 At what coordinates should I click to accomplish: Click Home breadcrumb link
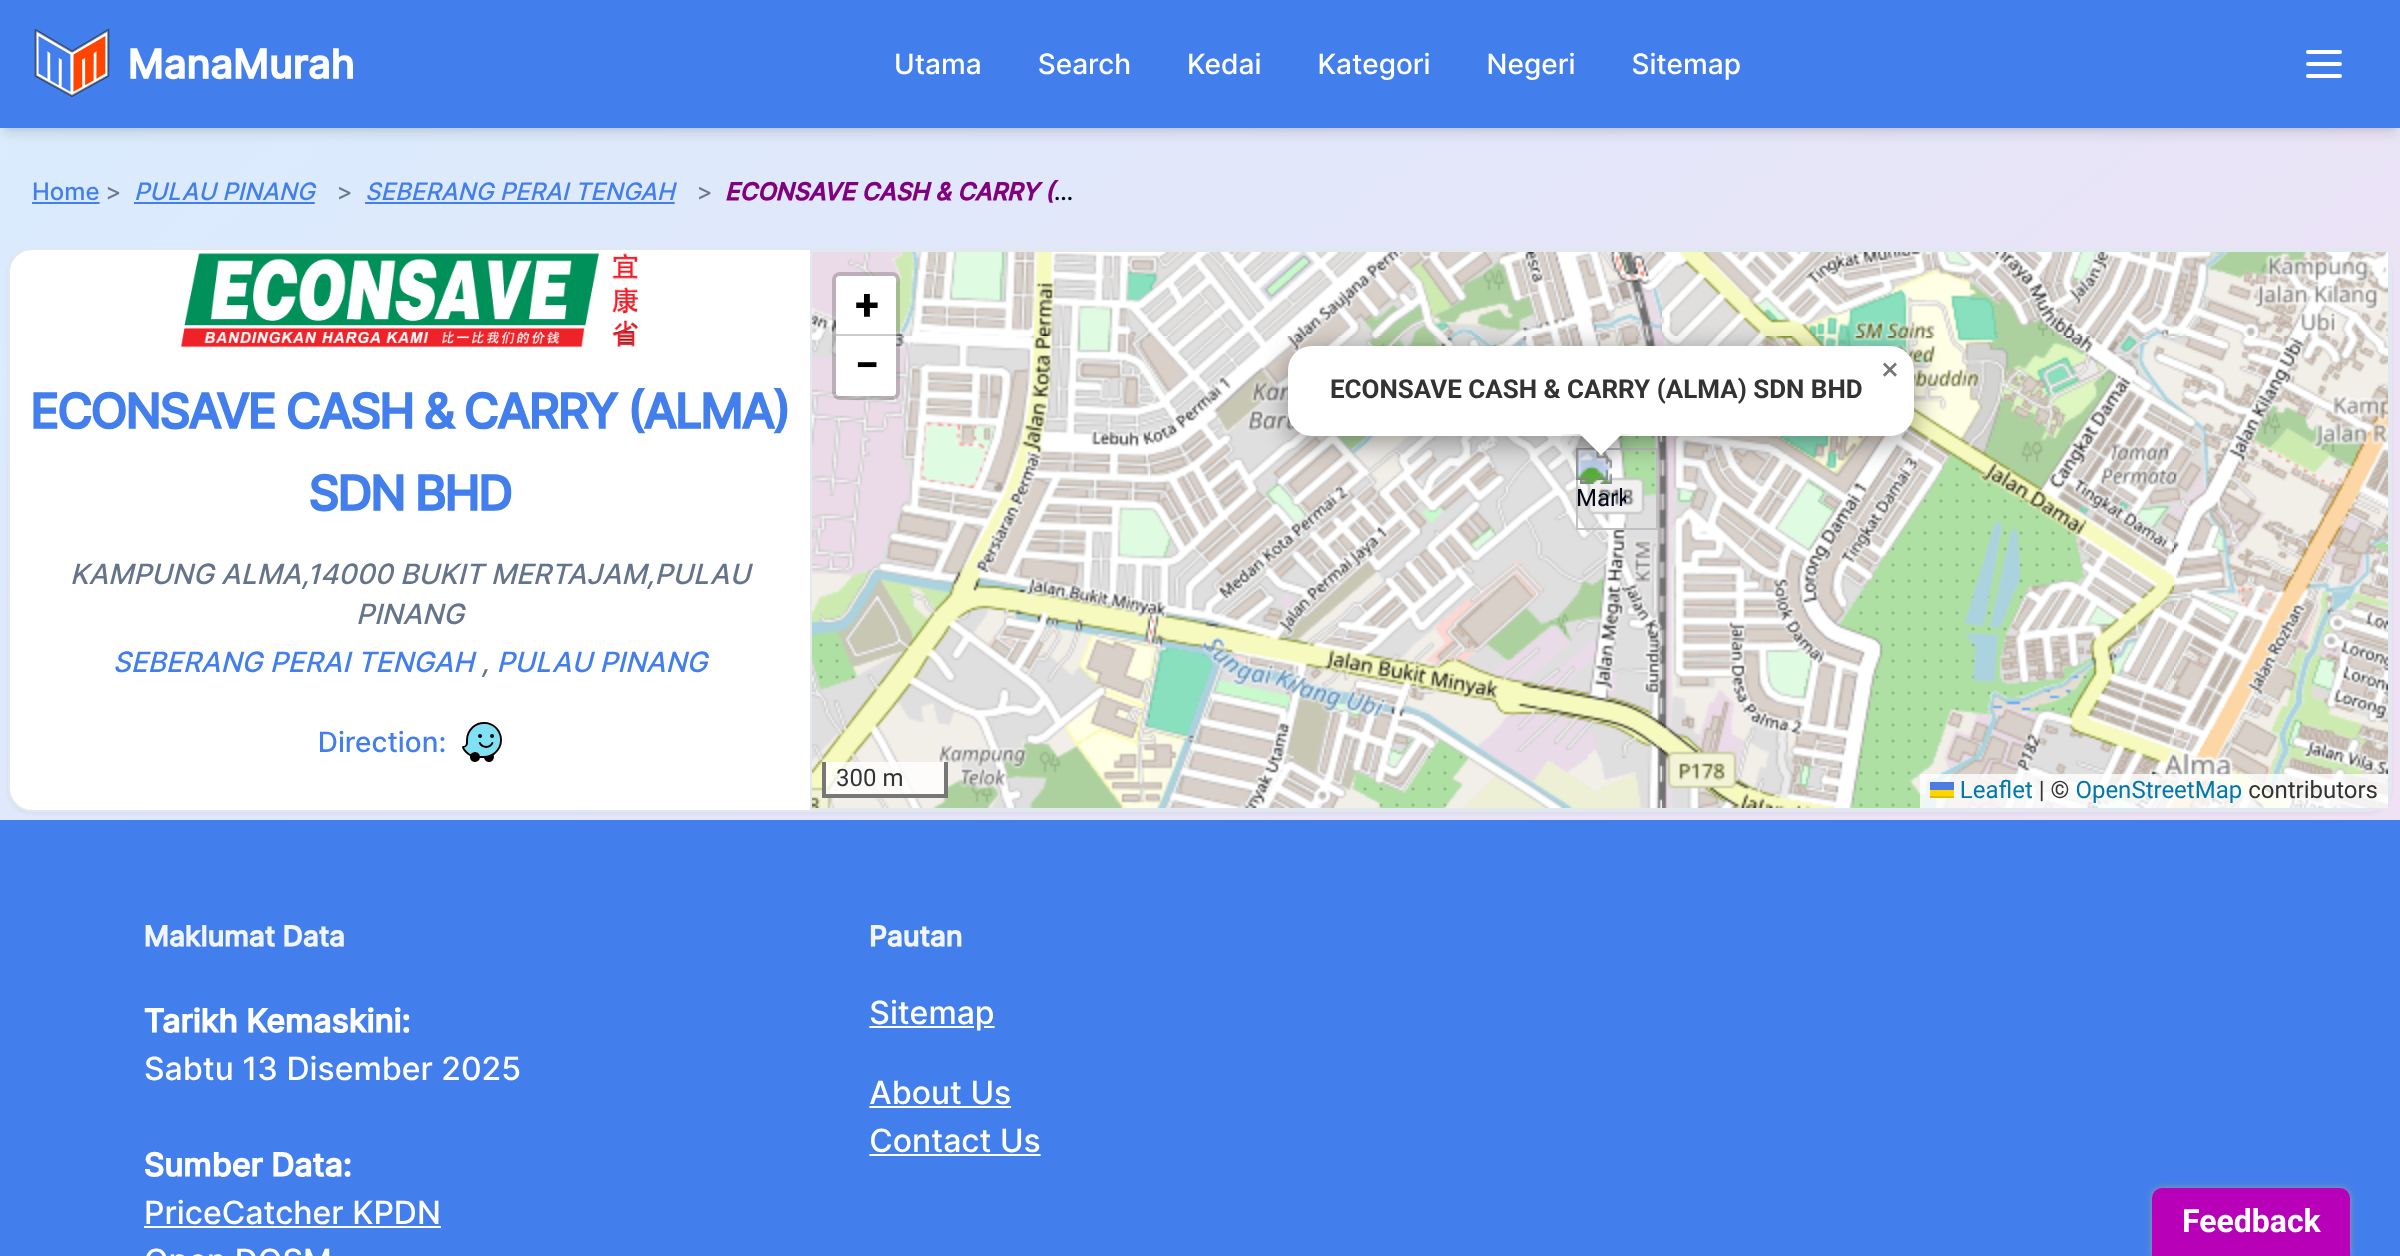[x=65, y=191]
